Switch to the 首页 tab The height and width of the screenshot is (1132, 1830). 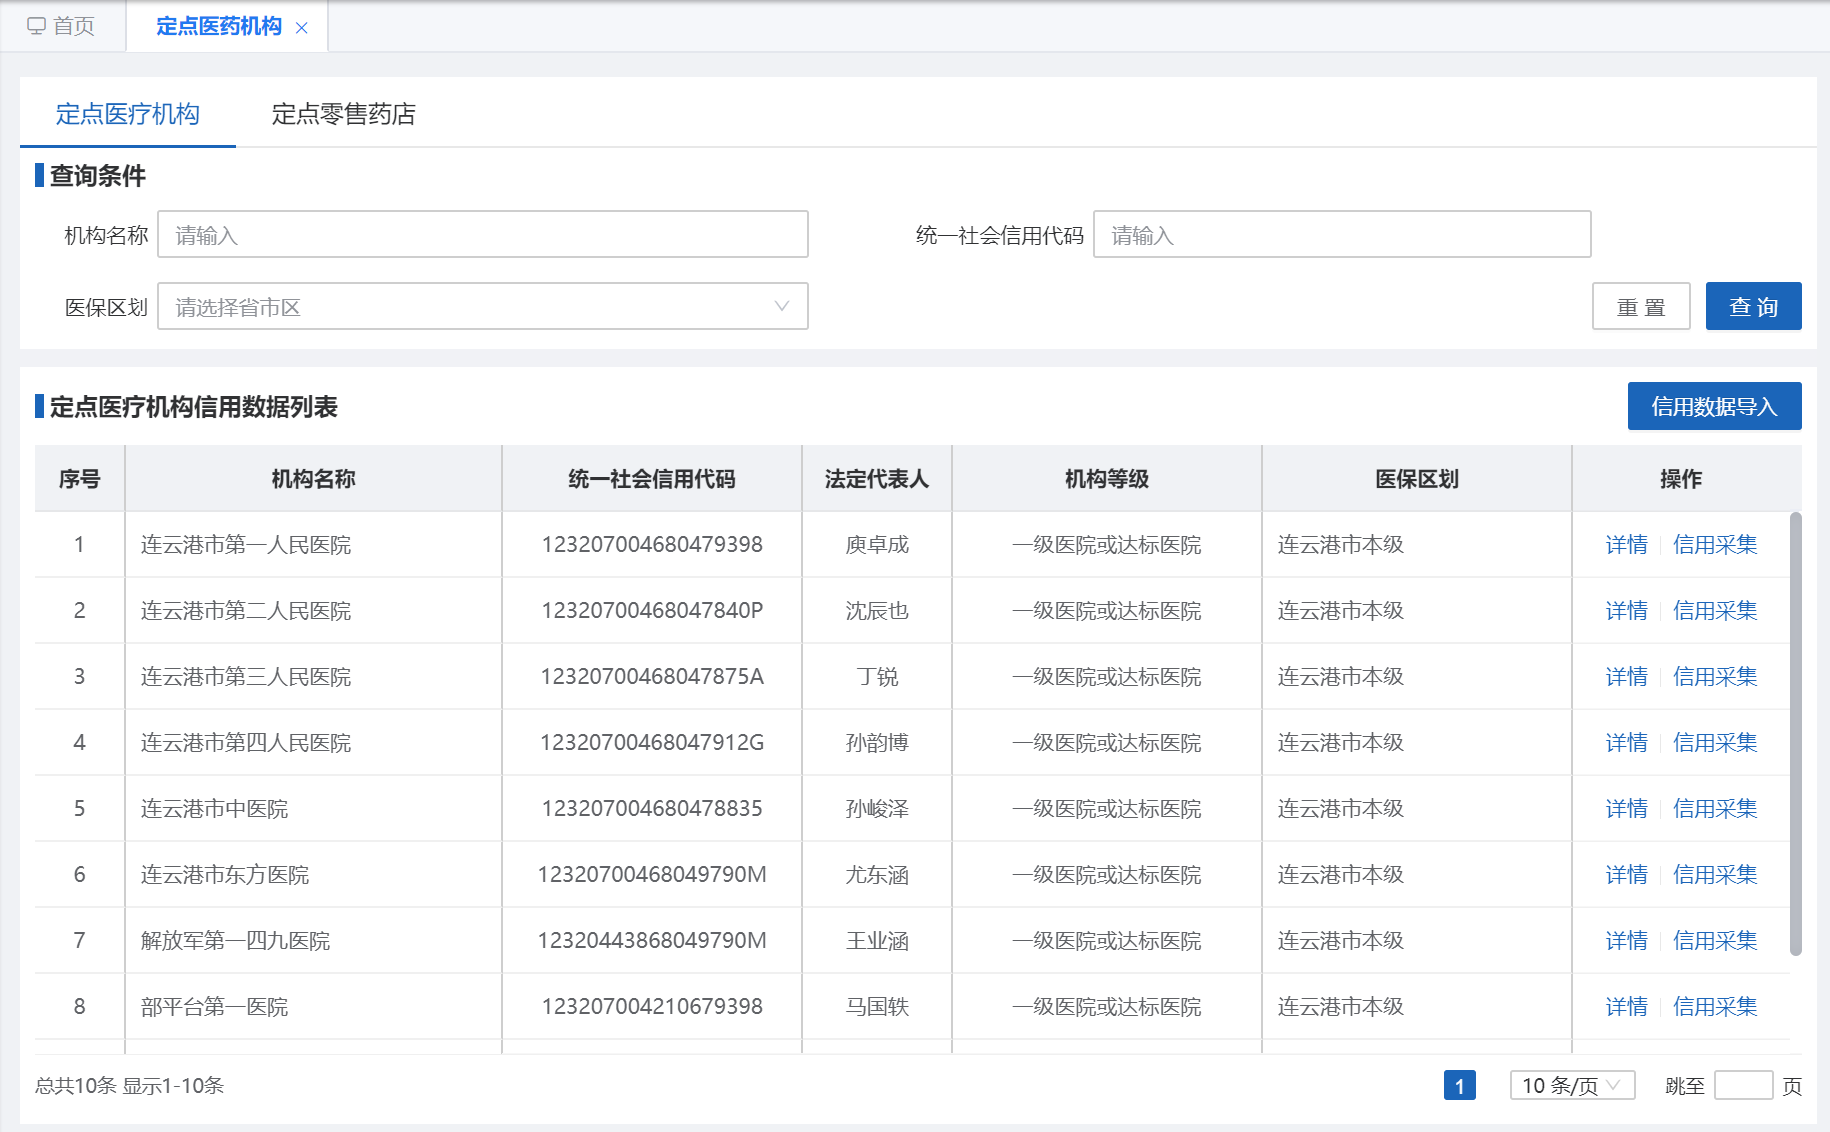pos(62,26)
